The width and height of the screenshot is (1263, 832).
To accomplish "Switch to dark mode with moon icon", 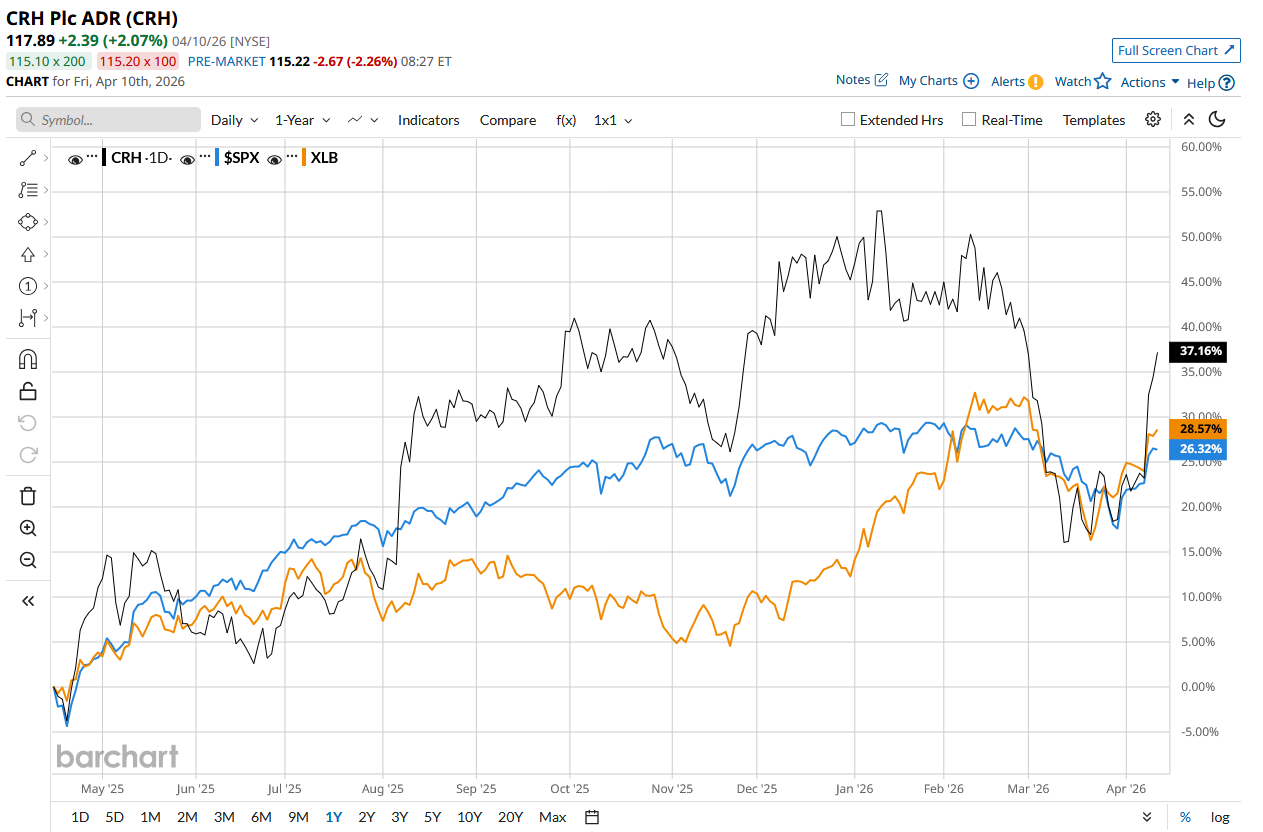I will pyautogui.click(x=1217, y=119).
